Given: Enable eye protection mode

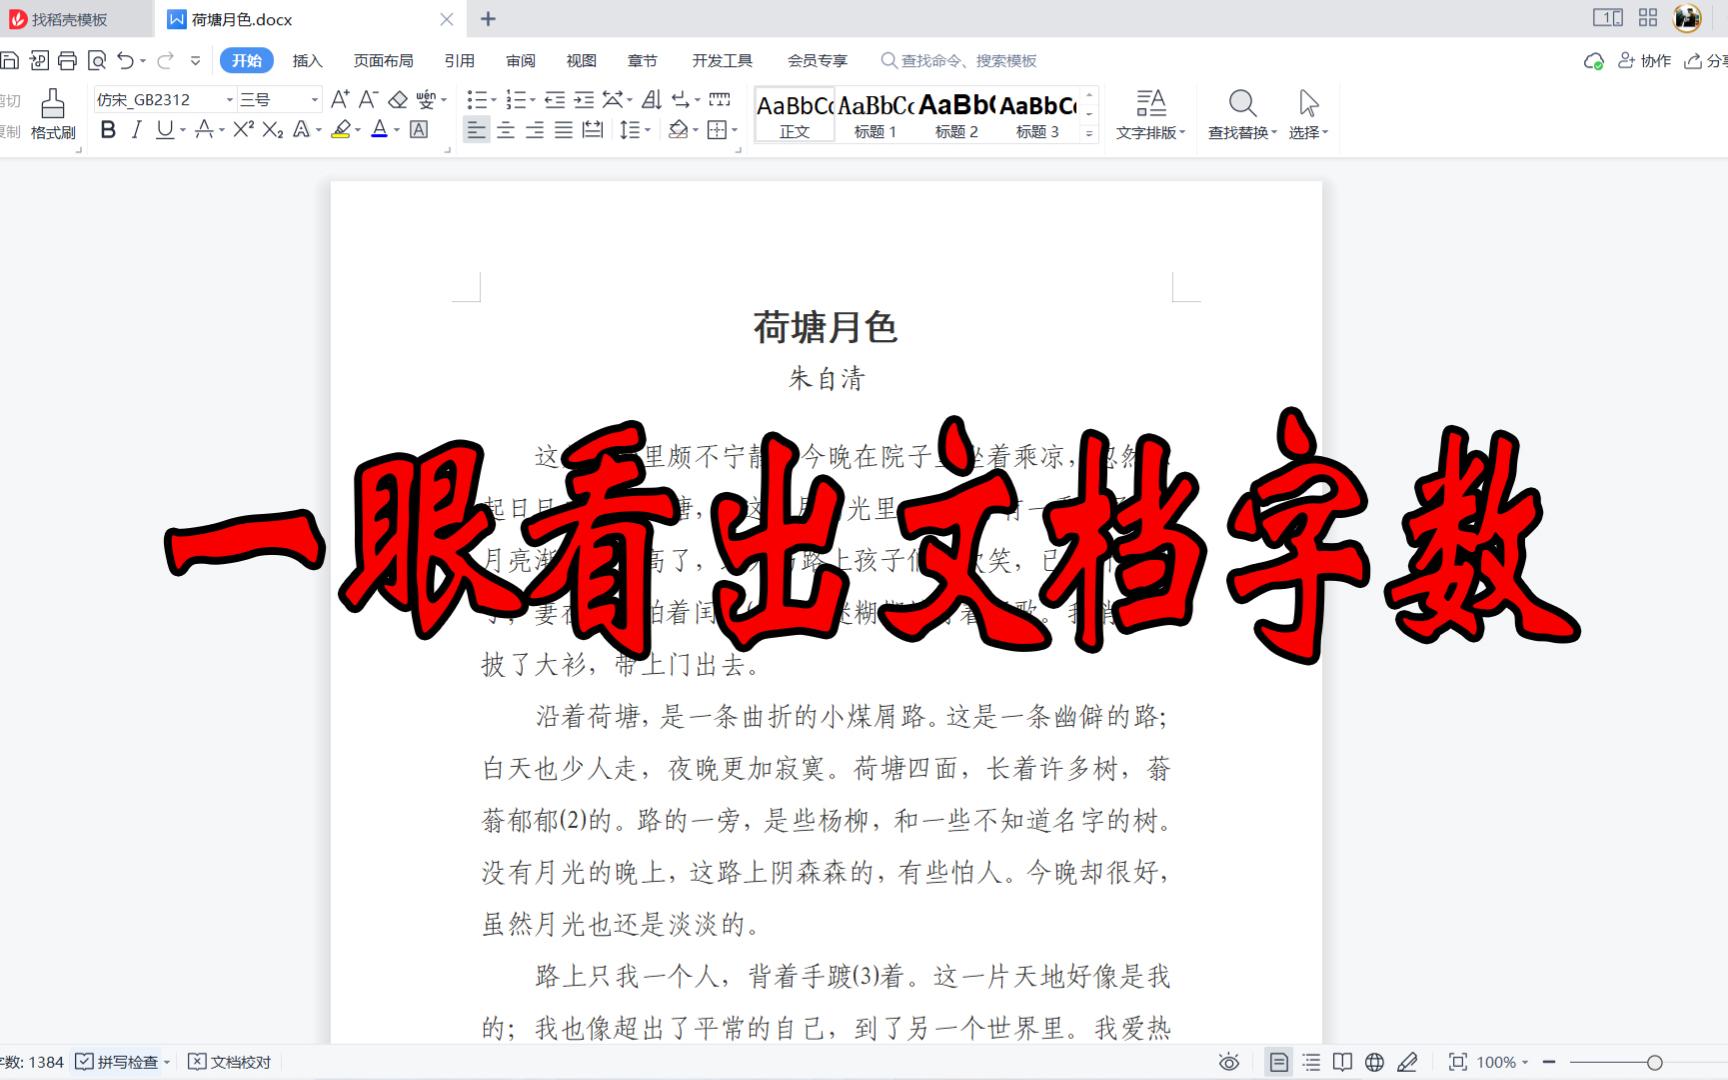Looking at the screenshot, I should 1229,1062.
